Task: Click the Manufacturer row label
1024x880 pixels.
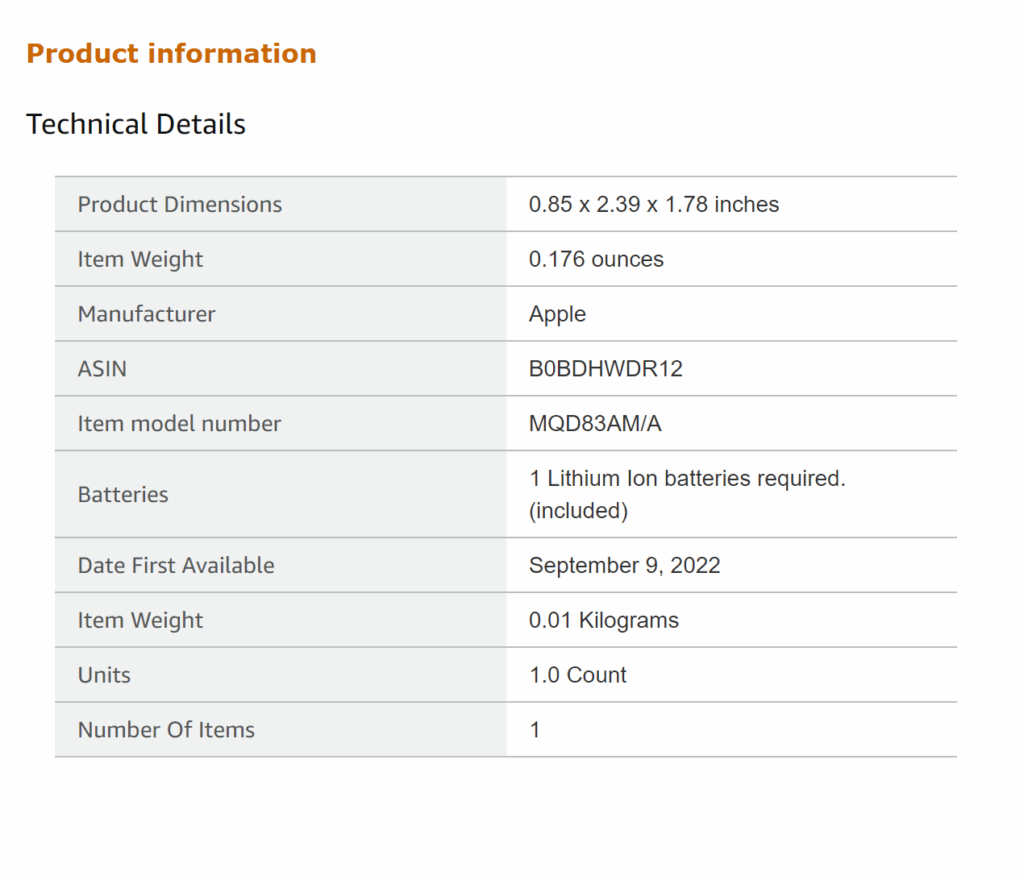Action: [147, 315]
